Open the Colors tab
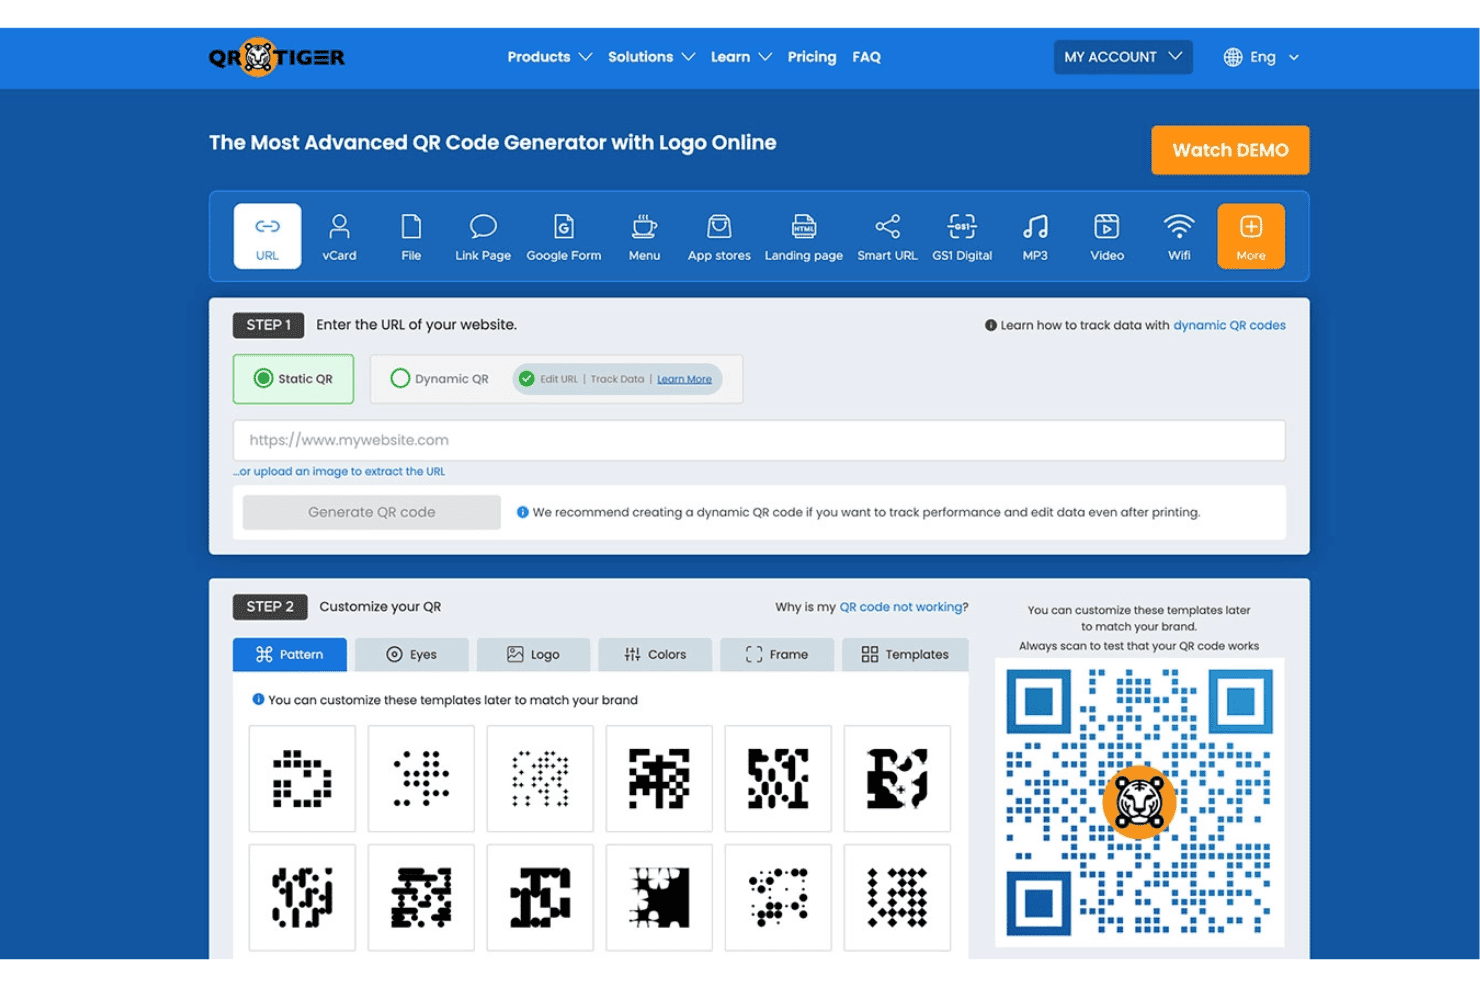The image size is (1480, 987). click(x=655, y=654)
